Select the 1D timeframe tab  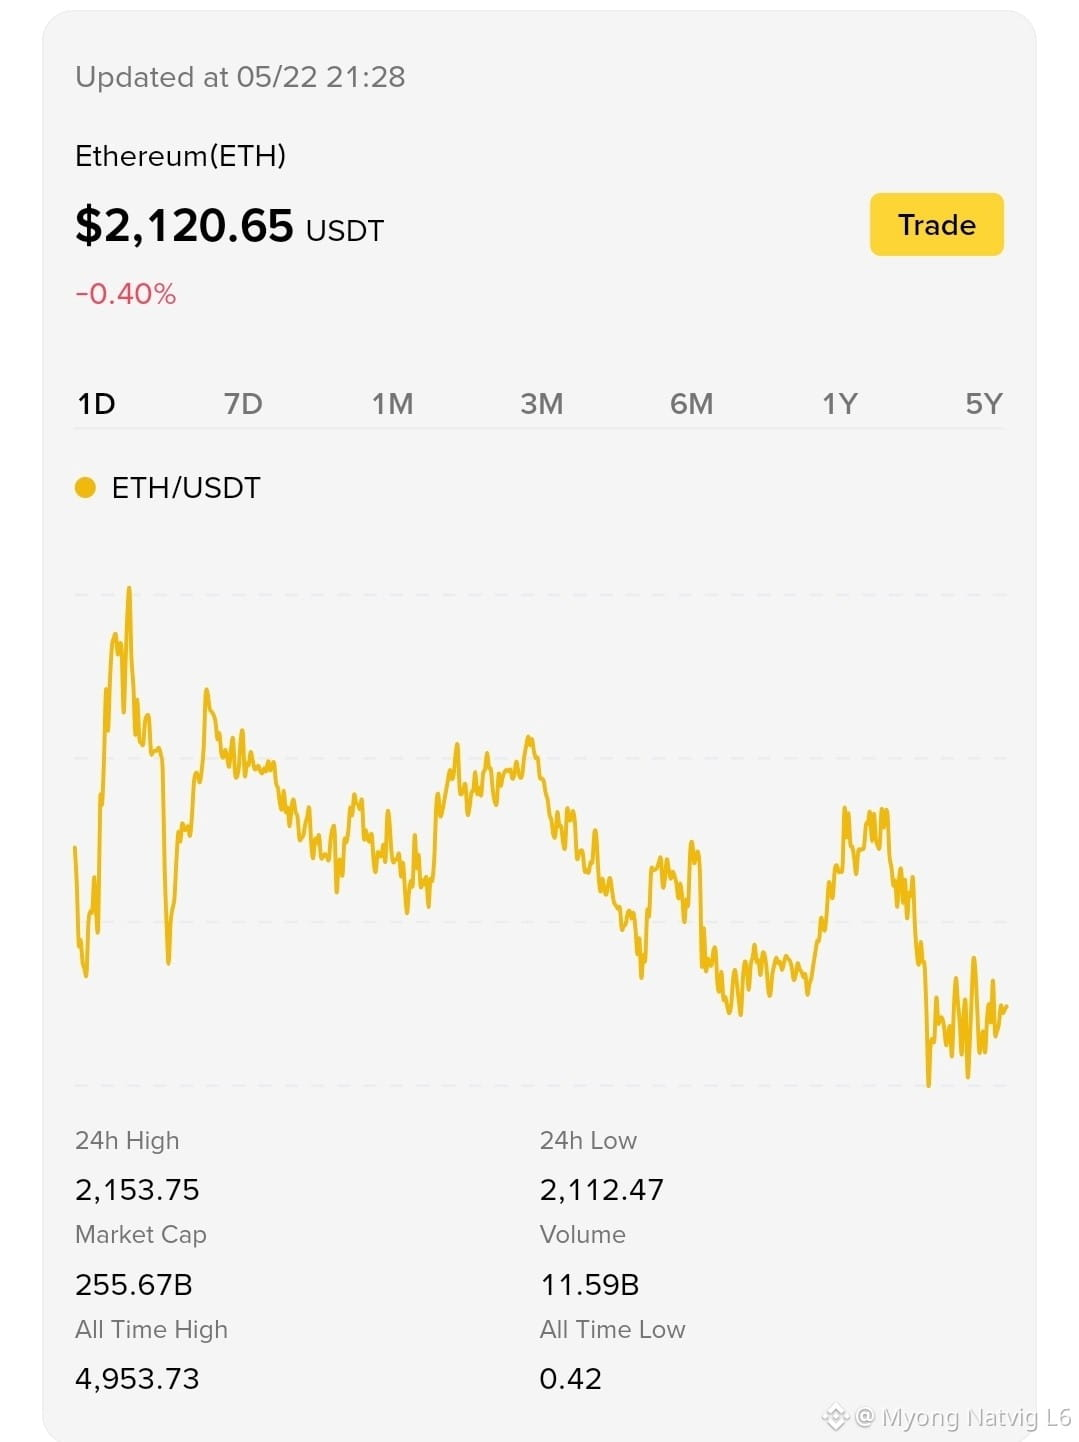[x=97, y=404]
